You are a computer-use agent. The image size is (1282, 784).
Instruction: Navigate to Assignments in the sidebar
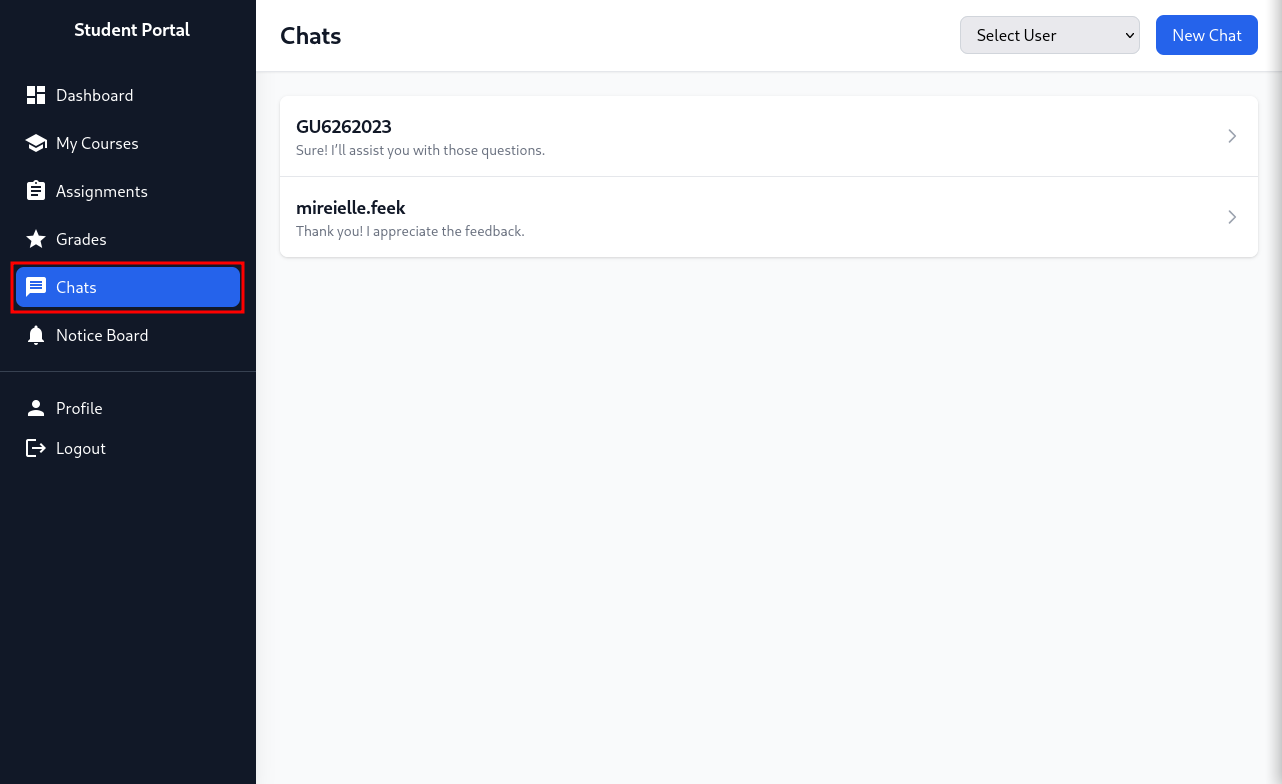[x=101, y=191]
